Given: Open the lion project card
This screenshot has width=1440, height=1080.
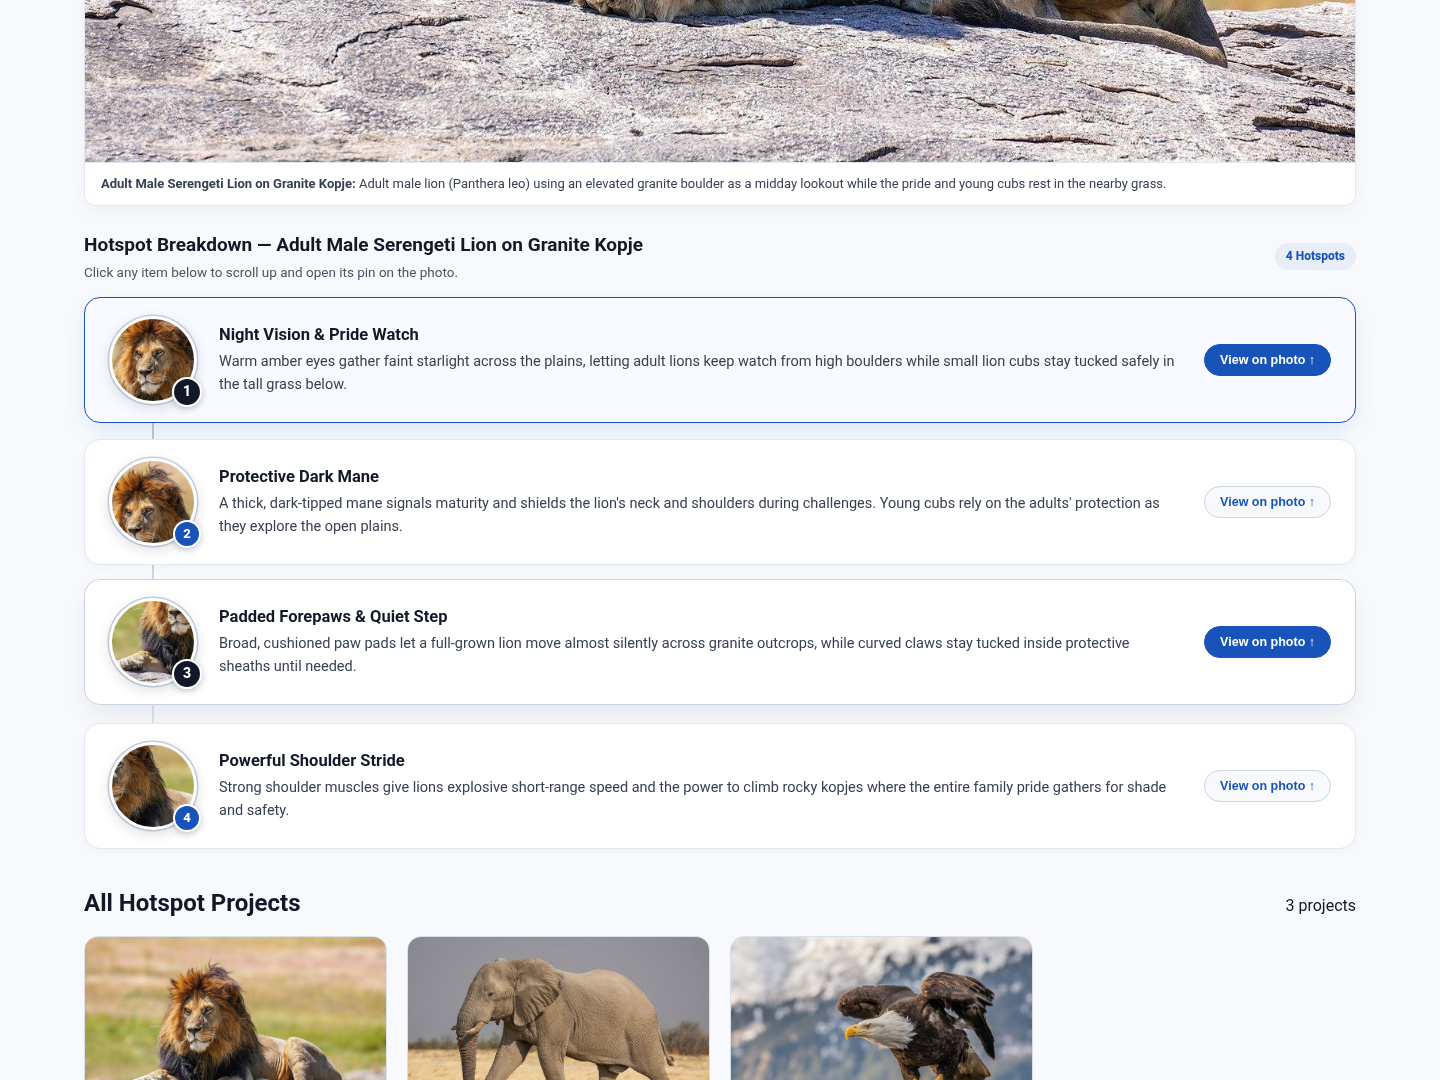Looking at the screenshot, I should point(235,1008).
